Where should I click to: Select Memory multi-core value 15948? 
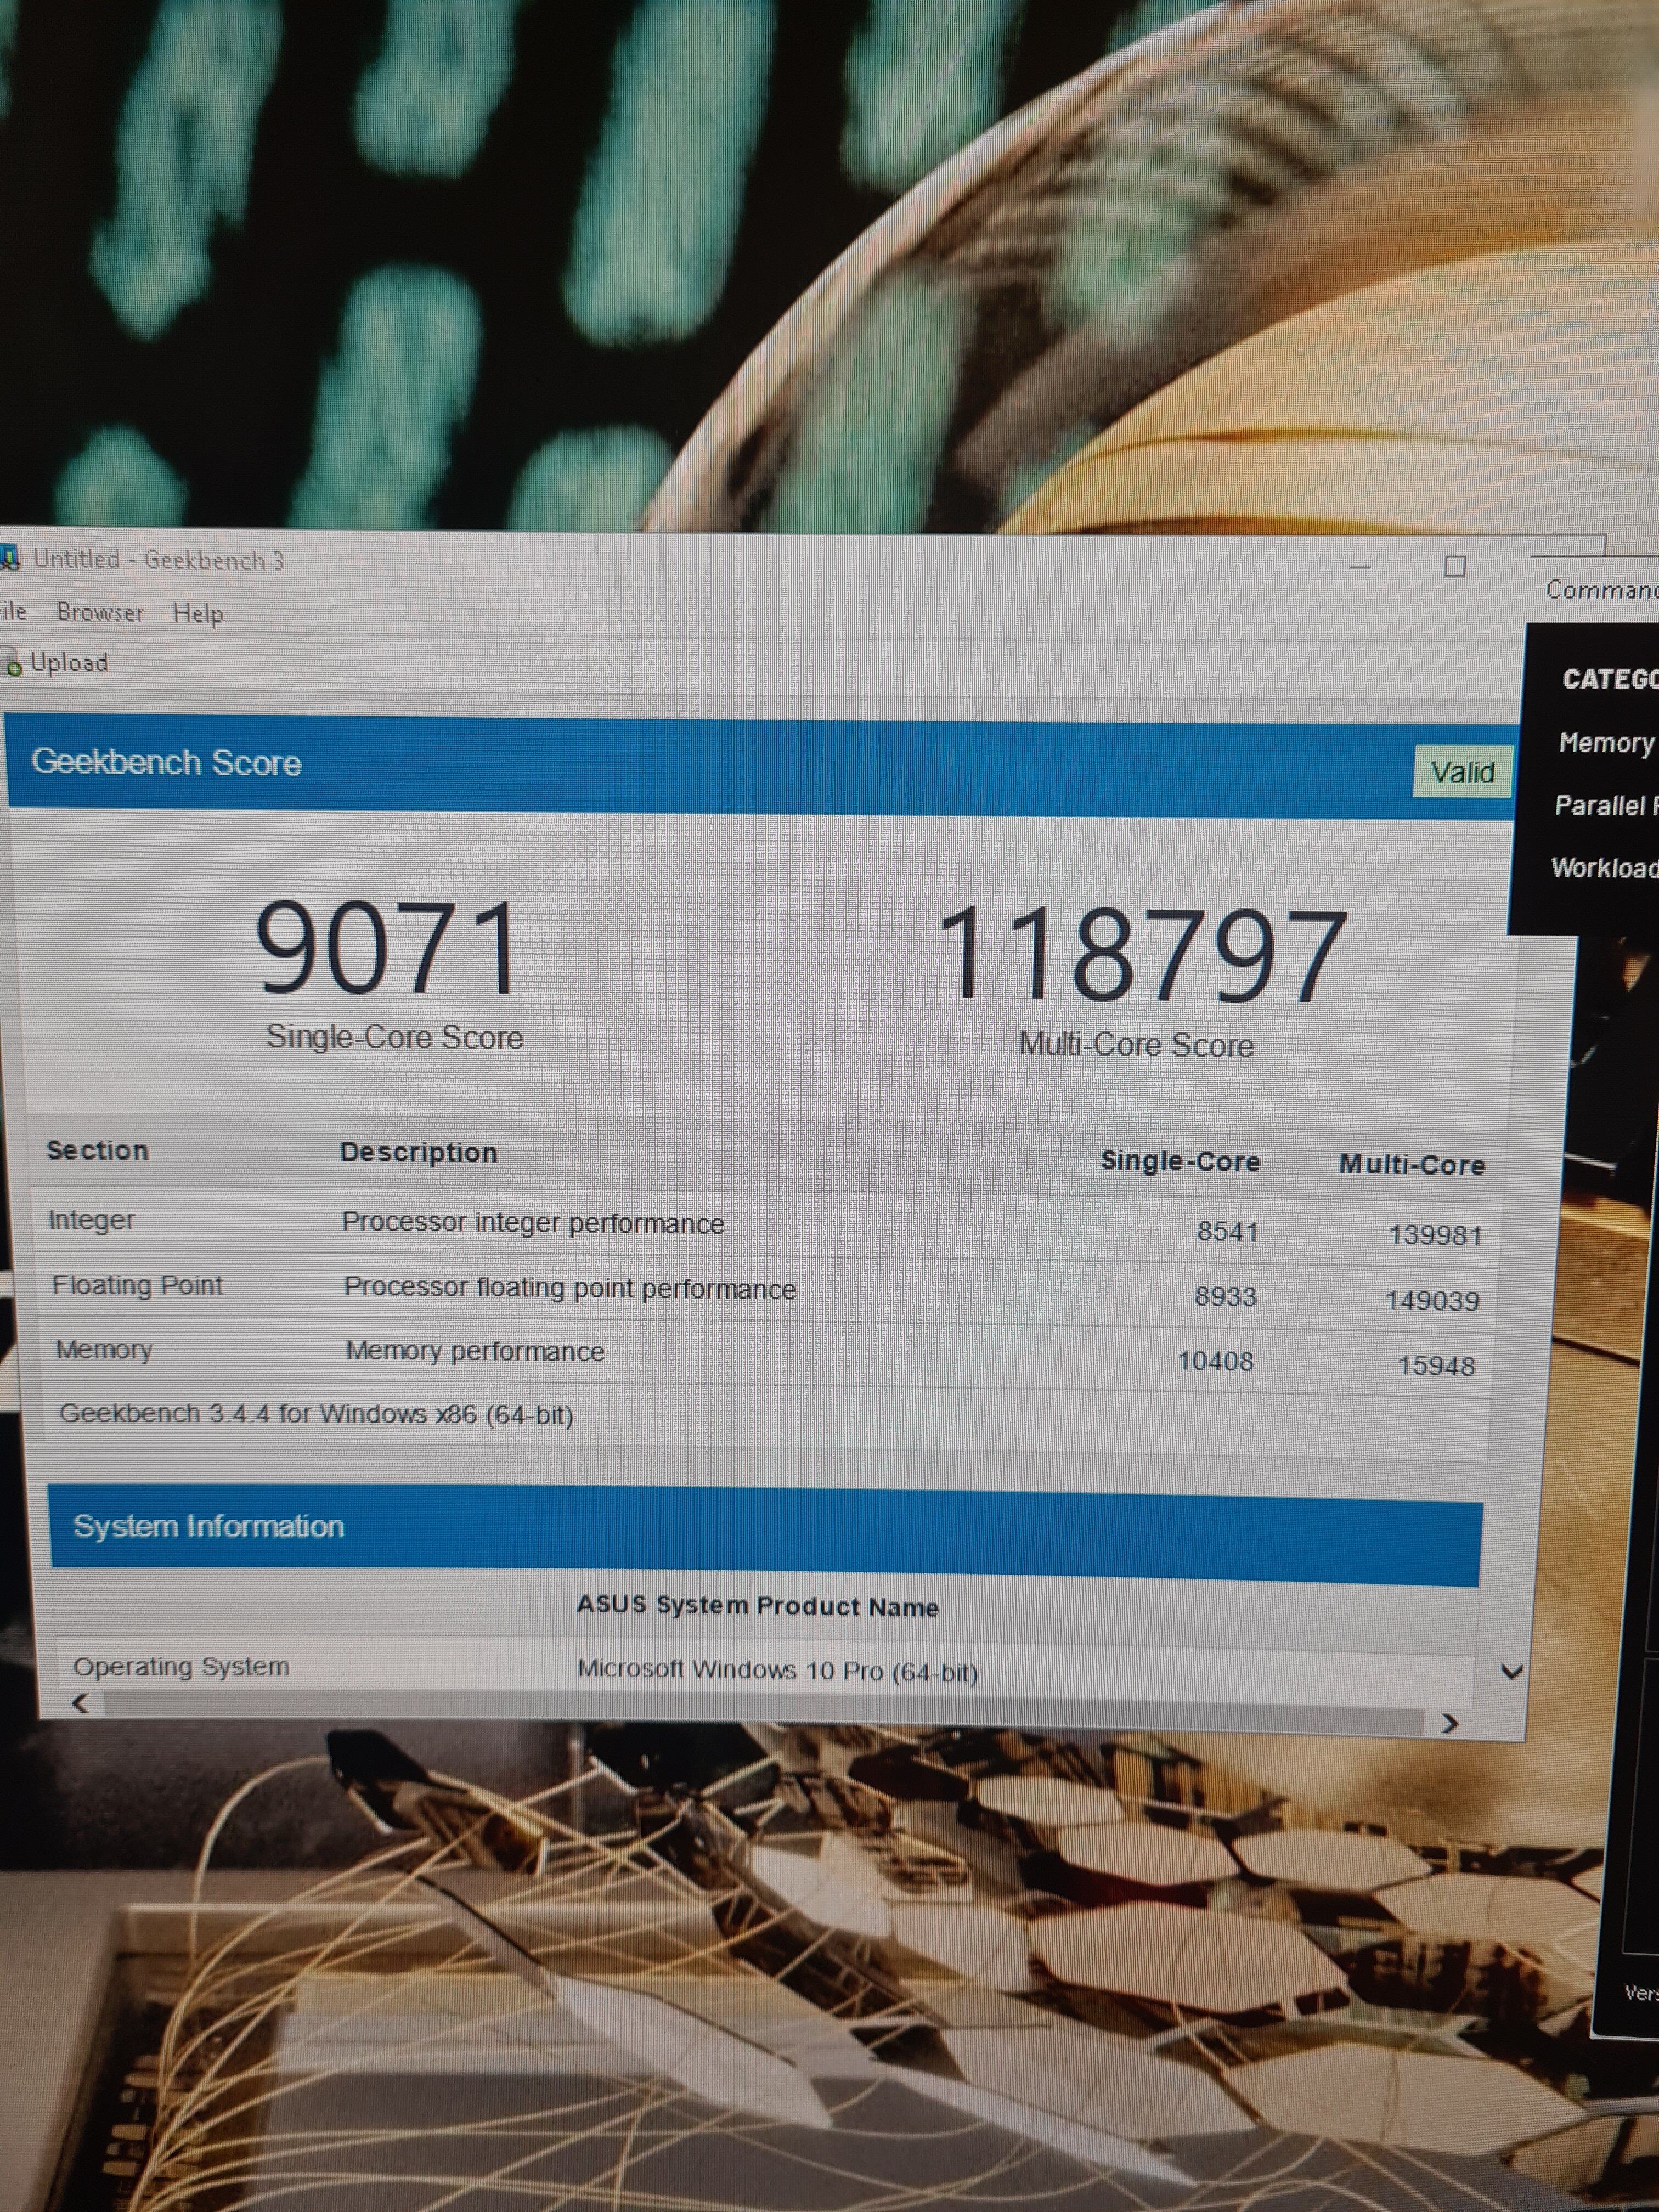(1436, 1366)
